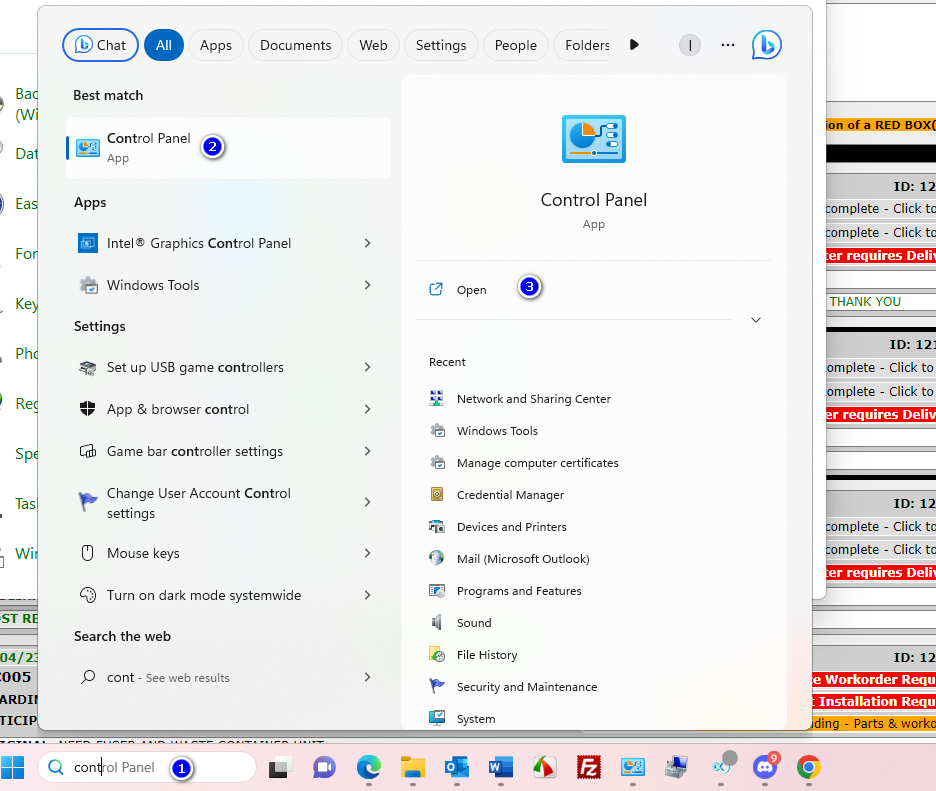Open Bing Chat icon in search bar
This screenshot has height=791, width=936.
click(x=766, y=45)
